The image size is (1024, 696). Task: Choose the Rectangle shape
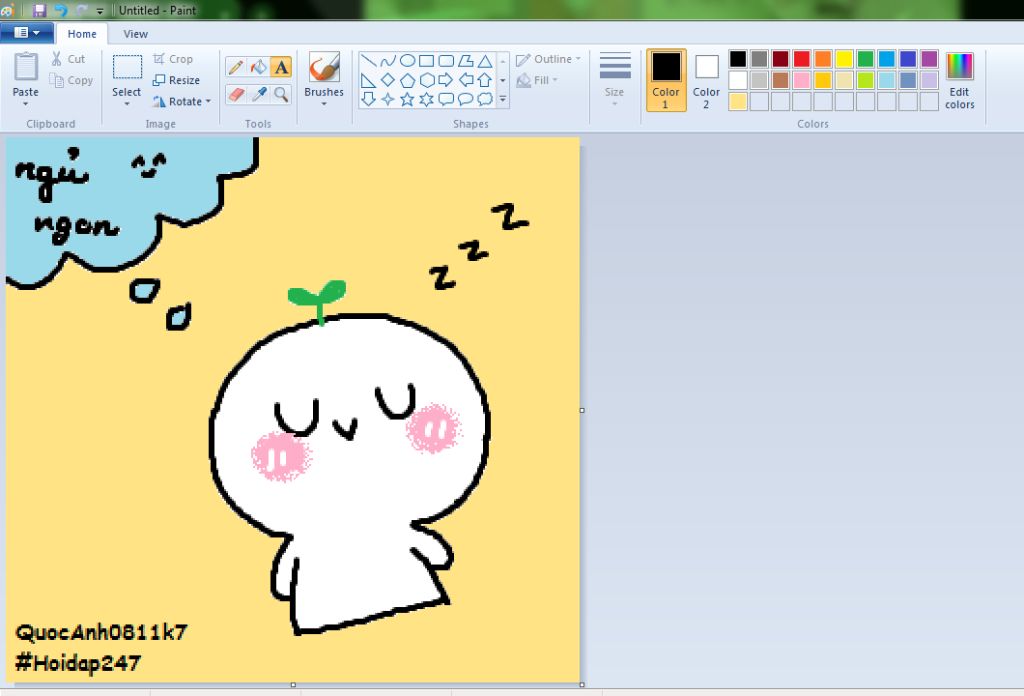[x=426, y=61]
